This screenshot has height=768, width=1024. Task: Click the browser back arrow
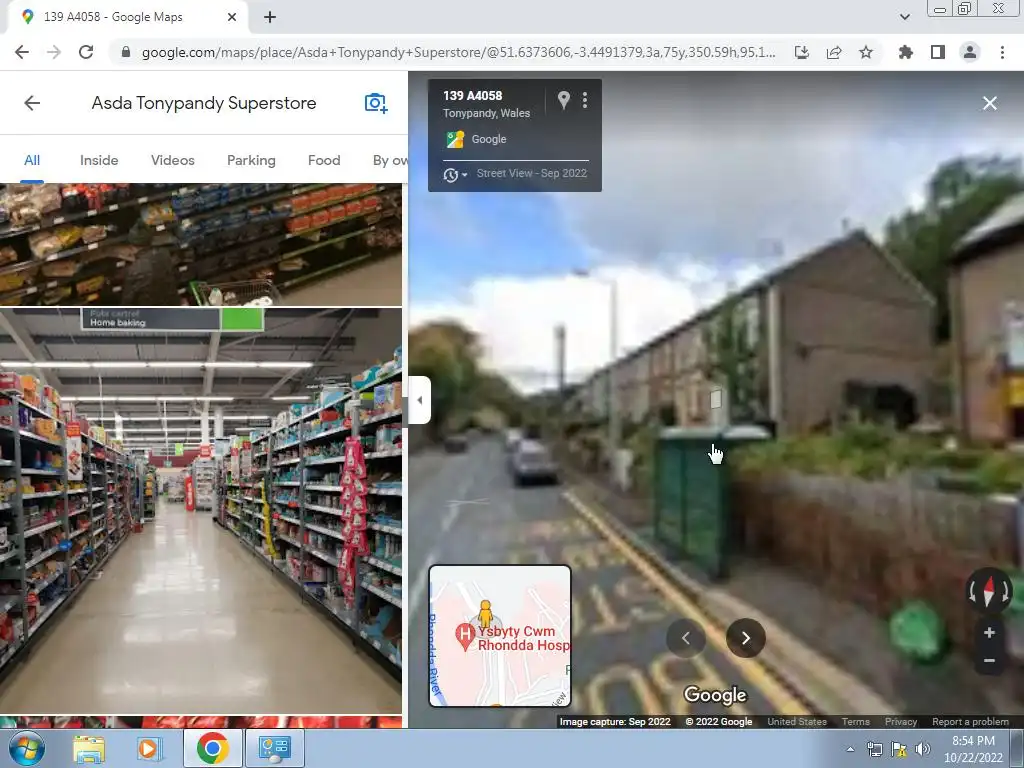[x=22, y=52]
